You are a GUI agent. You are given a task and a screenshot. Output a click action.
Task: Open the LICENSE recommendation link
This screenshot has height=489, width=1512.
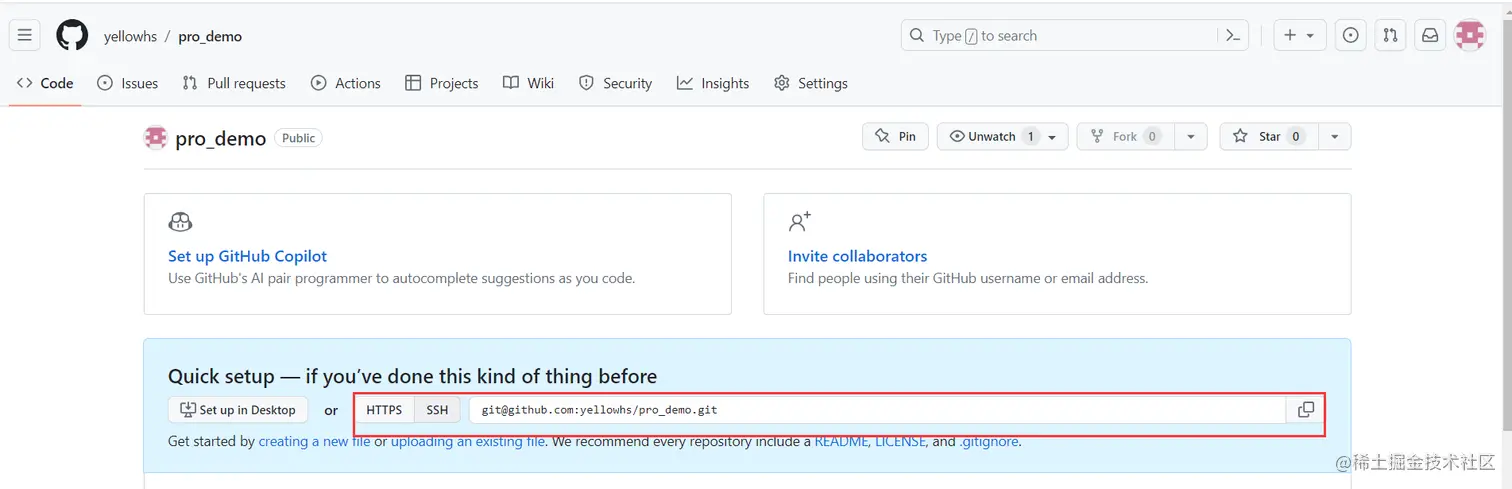click(900, 441)
